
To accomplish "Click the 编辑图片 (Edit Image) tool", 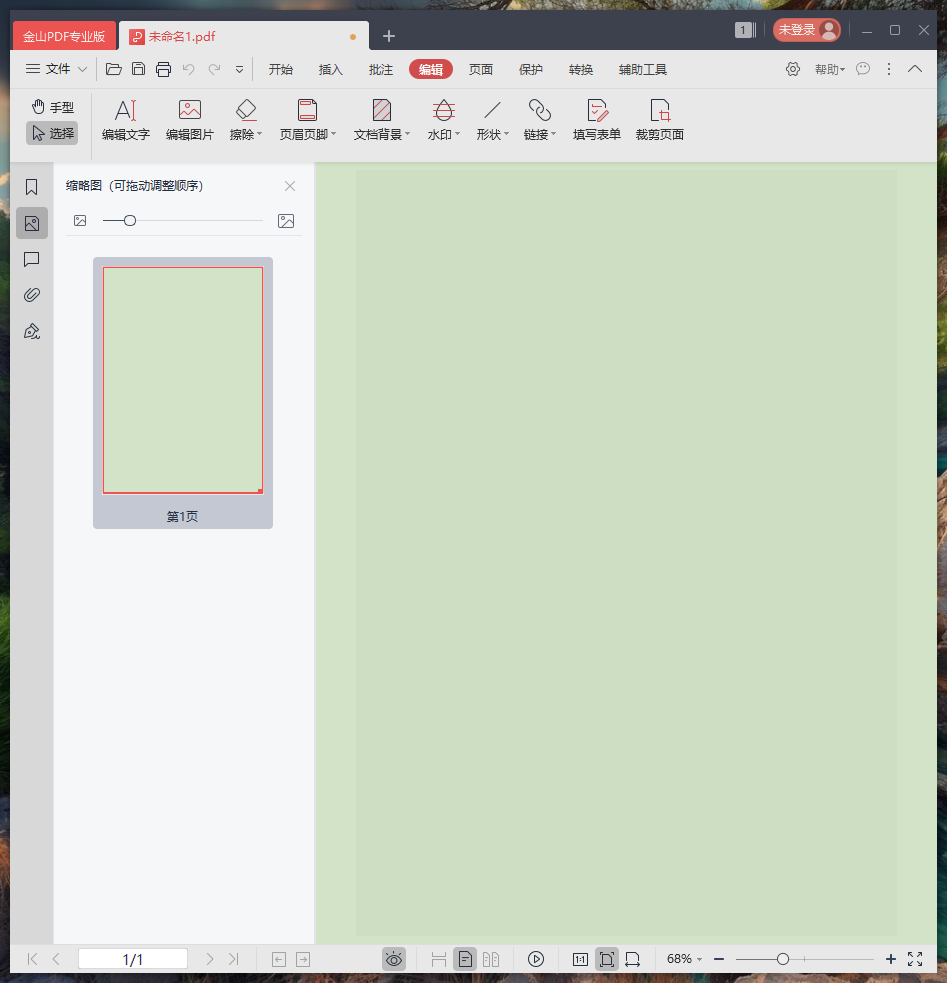I will (189, 120).
